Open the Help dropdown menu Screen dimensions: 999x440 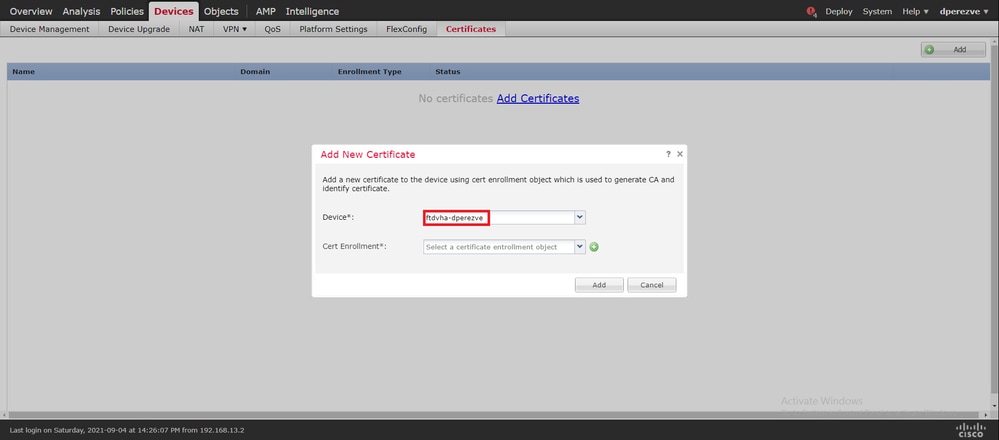coord(915,11)
